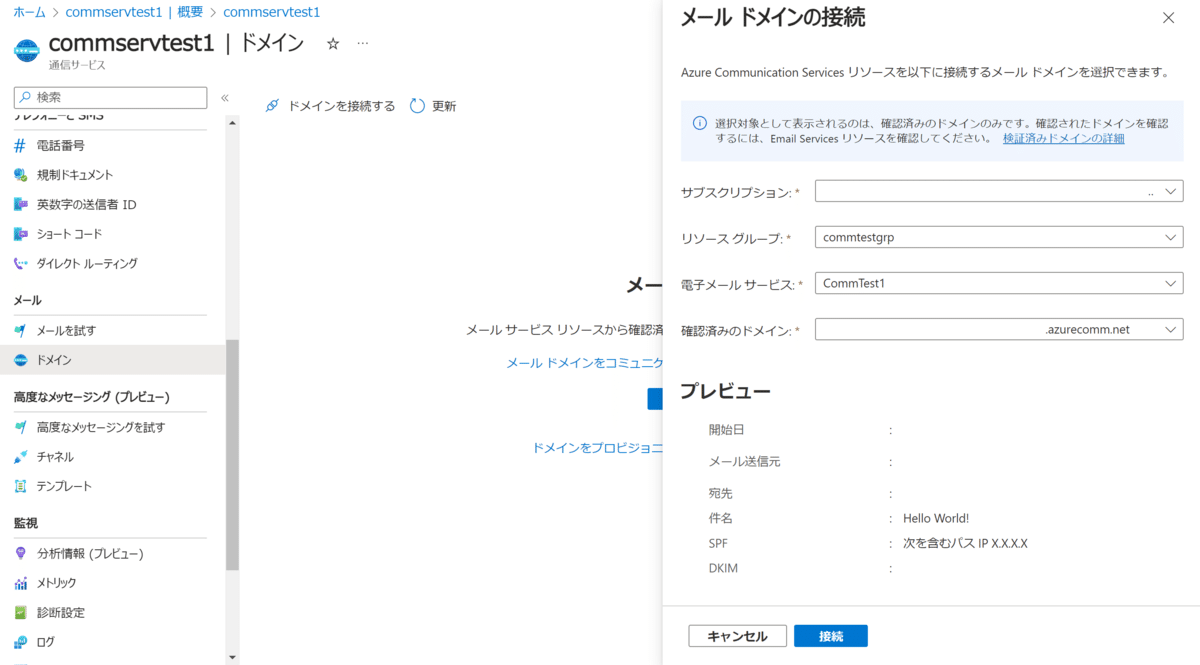Image resolution: width=1200 pixels, height=665 pixels.
Task: Click the 診断設定 icon
Action: 20,613
